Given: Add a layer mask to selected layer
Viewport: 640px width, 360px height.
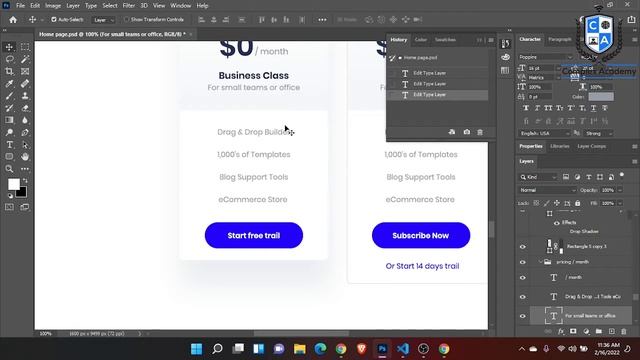Looking at the screenshot, I should click(x=573, y=331).
